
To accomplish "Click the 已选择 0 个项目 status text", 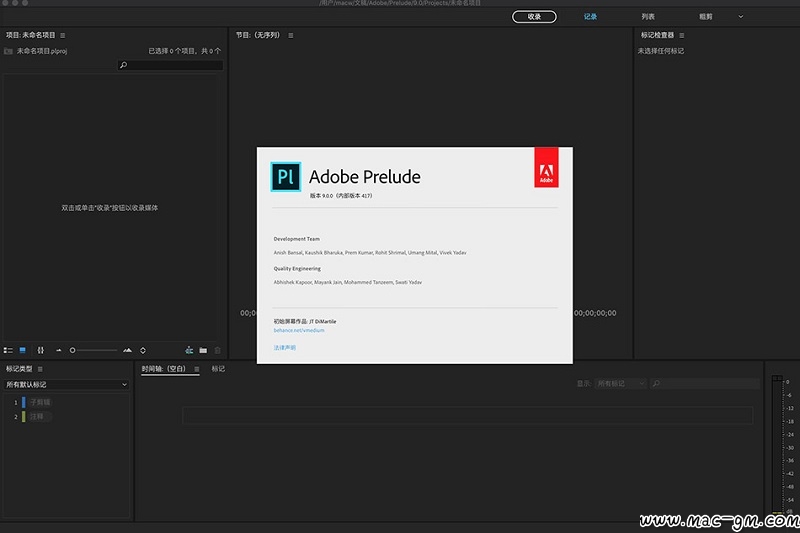I will (185, 51).
